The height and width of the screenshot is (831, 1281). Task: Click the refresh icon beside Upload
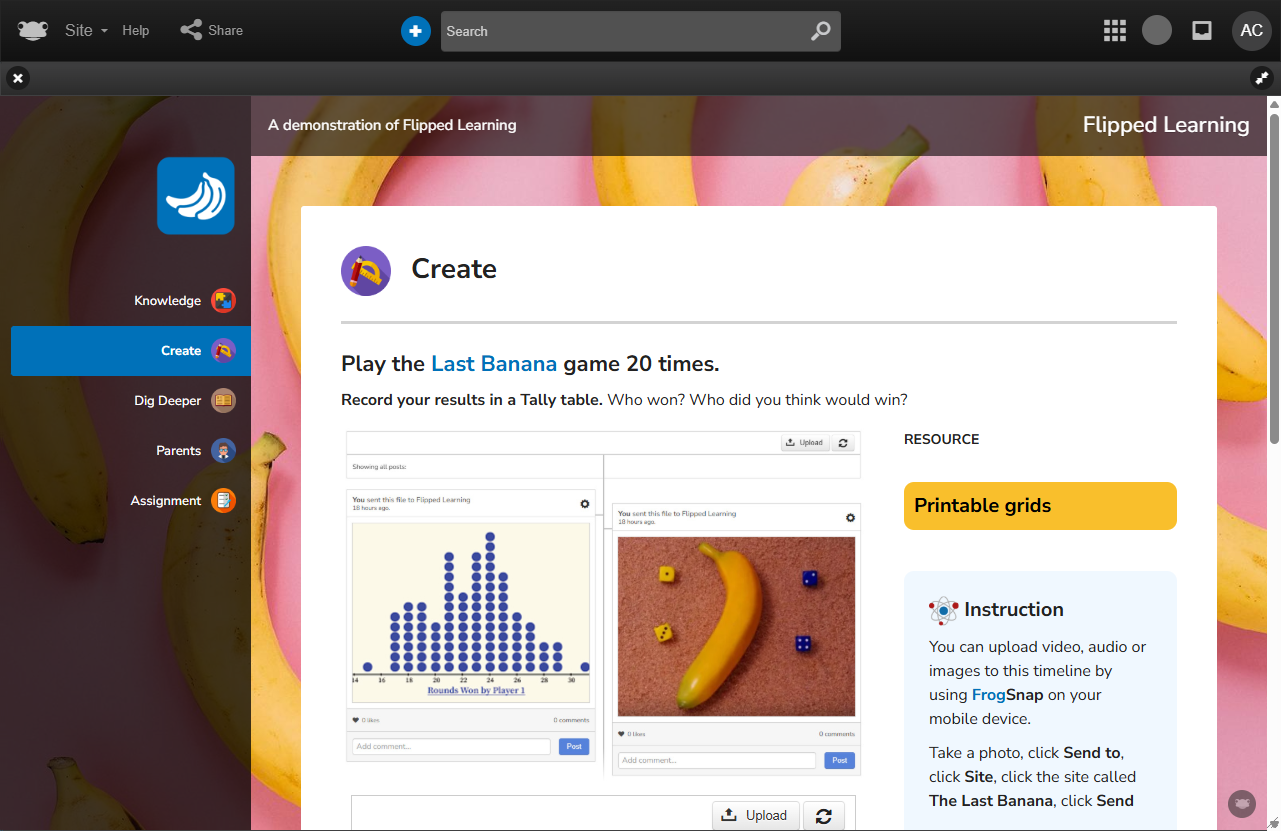(823, 815)
